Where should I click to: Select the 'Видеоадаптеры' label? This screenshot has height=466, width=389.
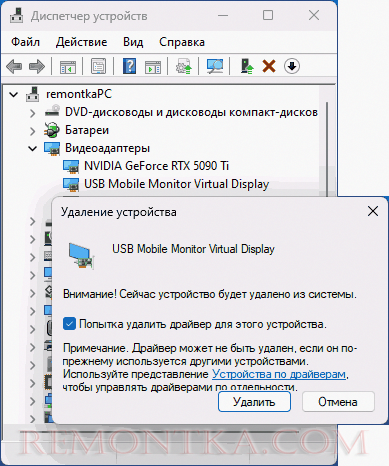(107, 148)
